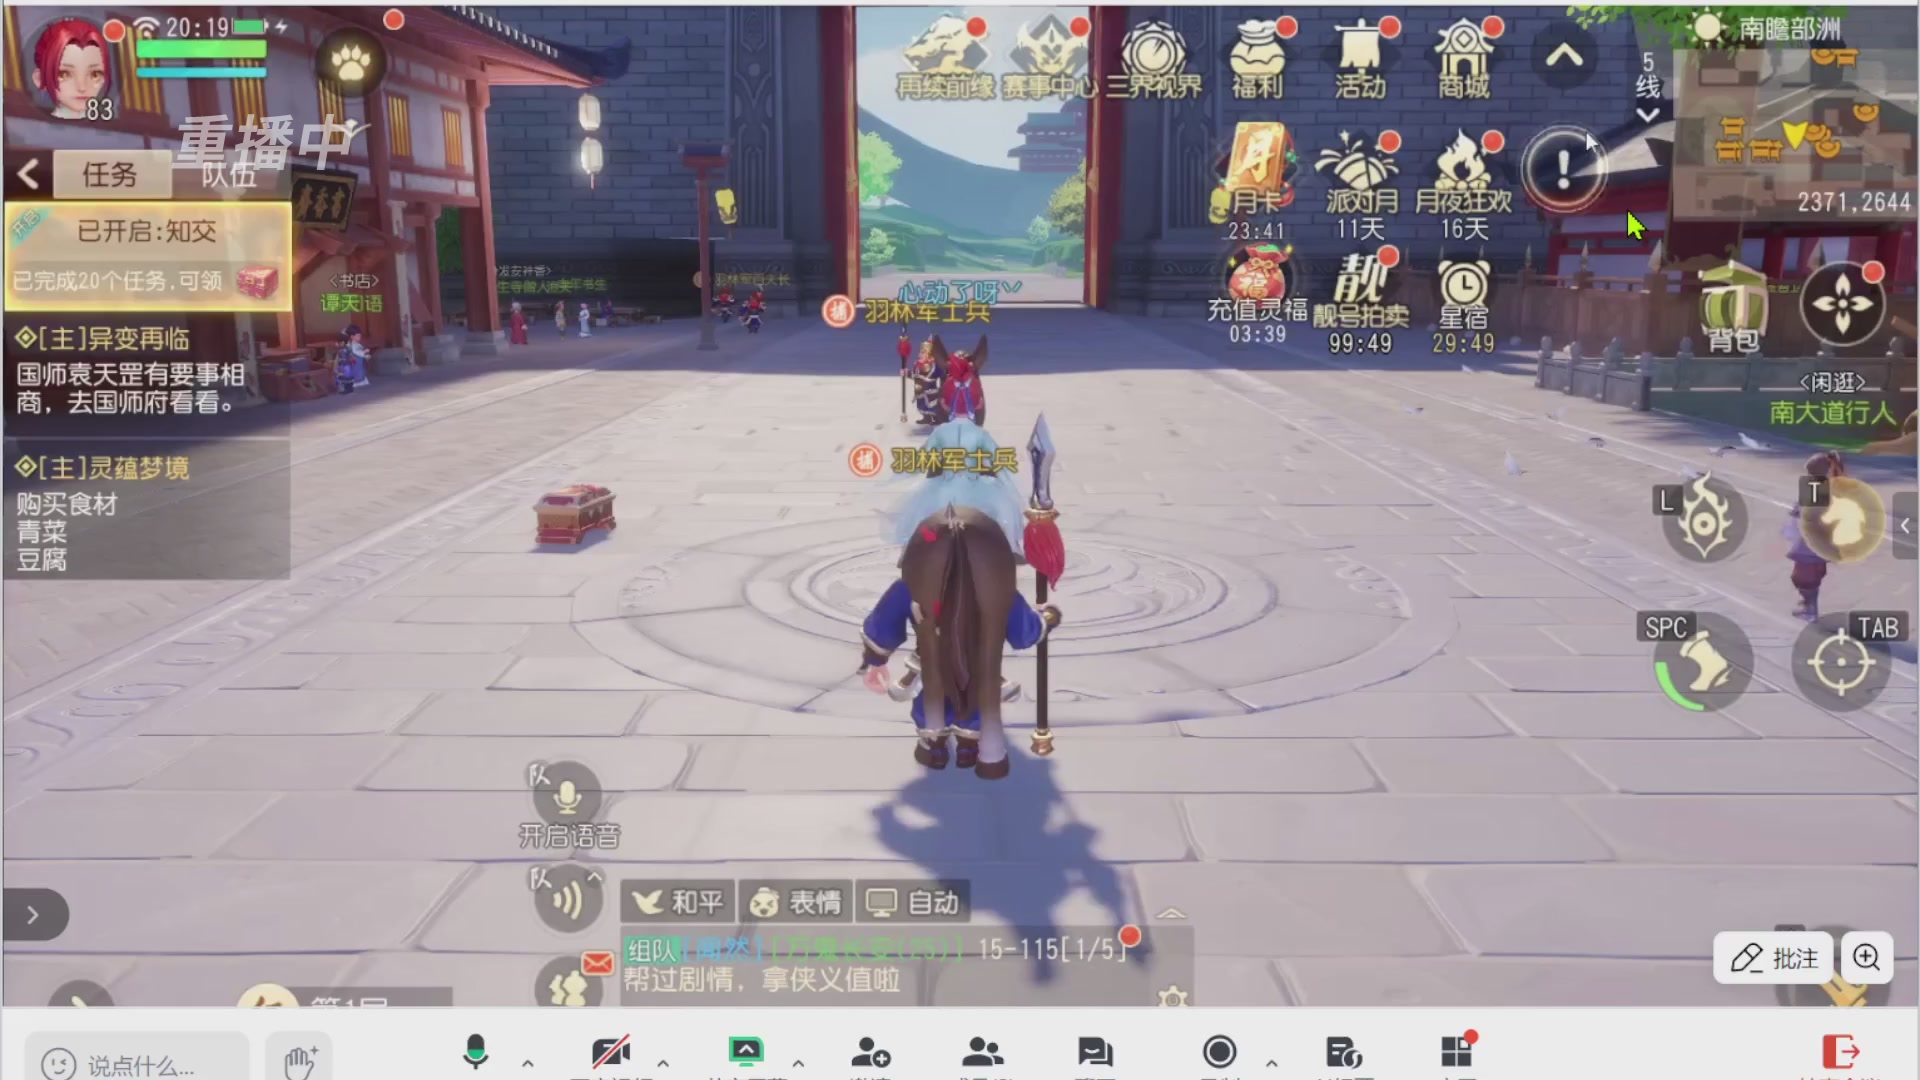
Task: Toggle screen sharing in meeting toolbar
Action: click(745, 1053)
